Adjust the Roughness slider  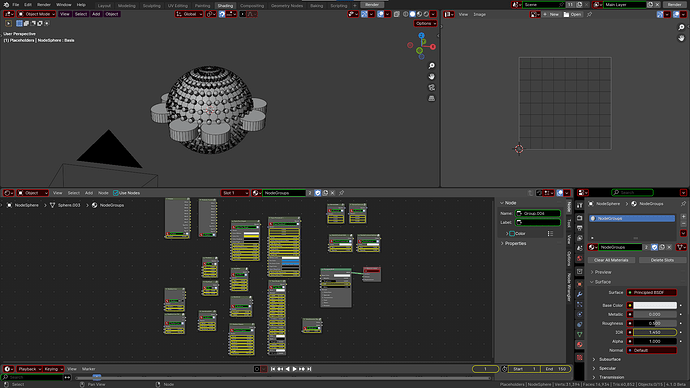[x=655, y=323]
